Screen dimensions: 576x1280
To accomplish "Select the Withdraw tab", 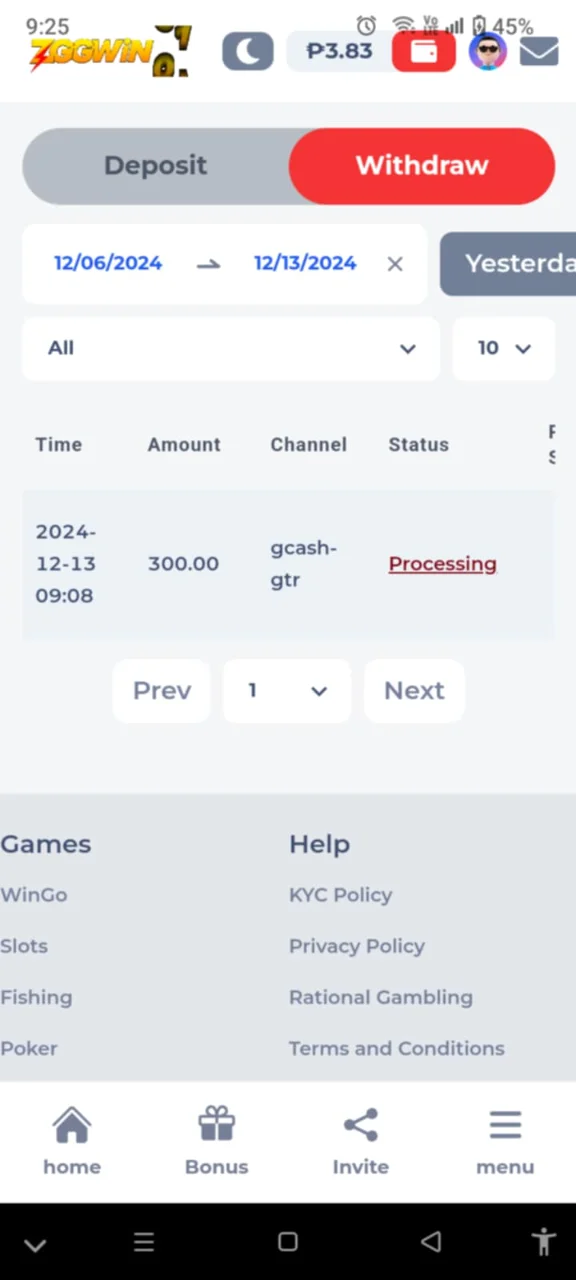I will [x=422, y=166].
